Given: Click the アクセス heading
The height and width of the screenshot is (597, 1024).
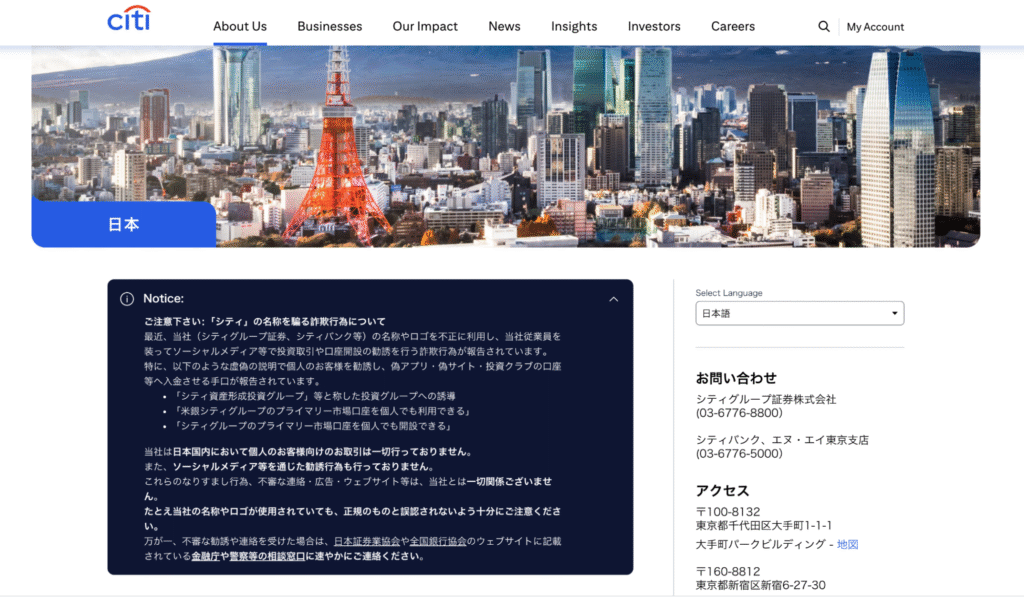Looking at the screenshot, I should click(722, 491).
